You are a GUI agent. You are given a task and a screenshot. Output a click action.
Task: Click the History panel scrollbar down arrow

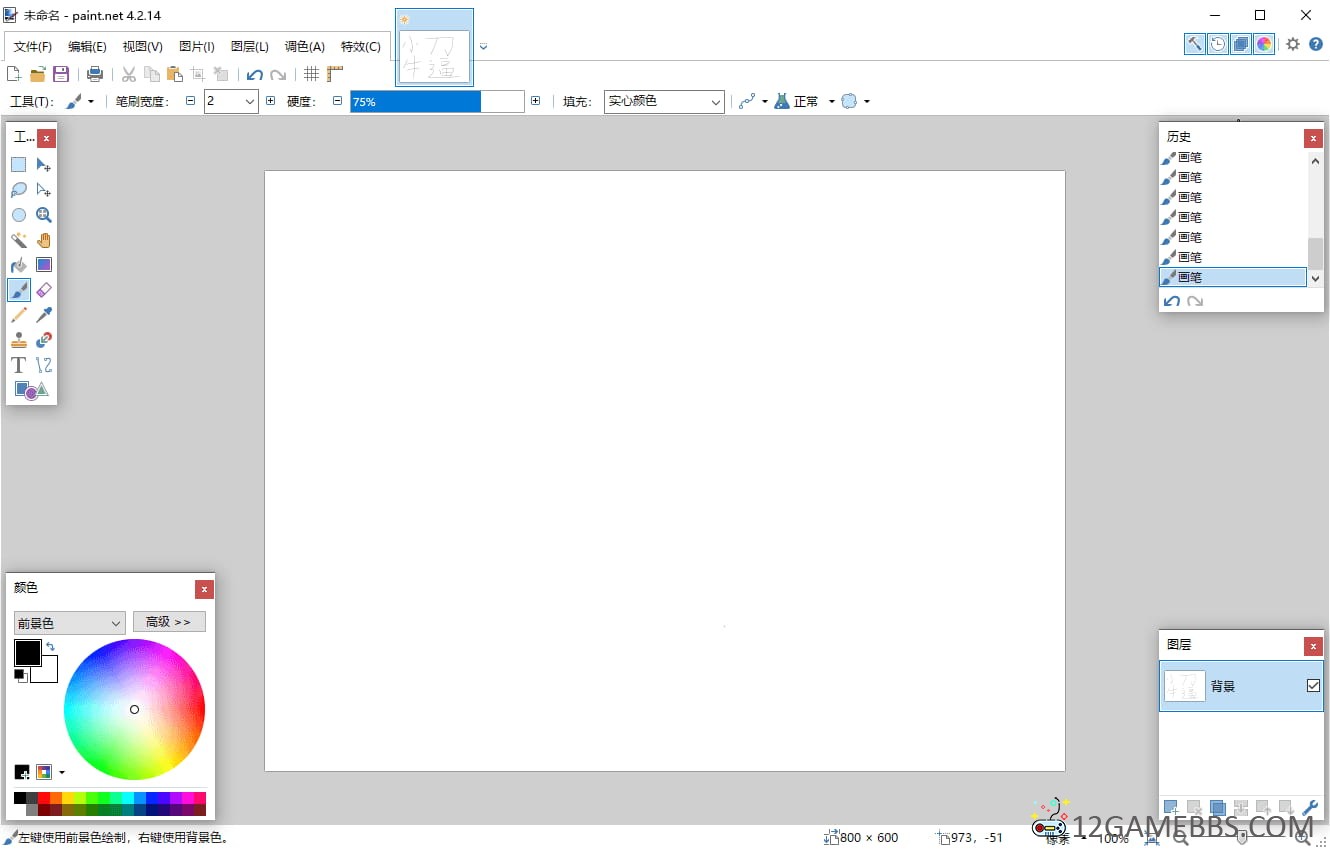pyautogui.click(x=1315, y=279)
